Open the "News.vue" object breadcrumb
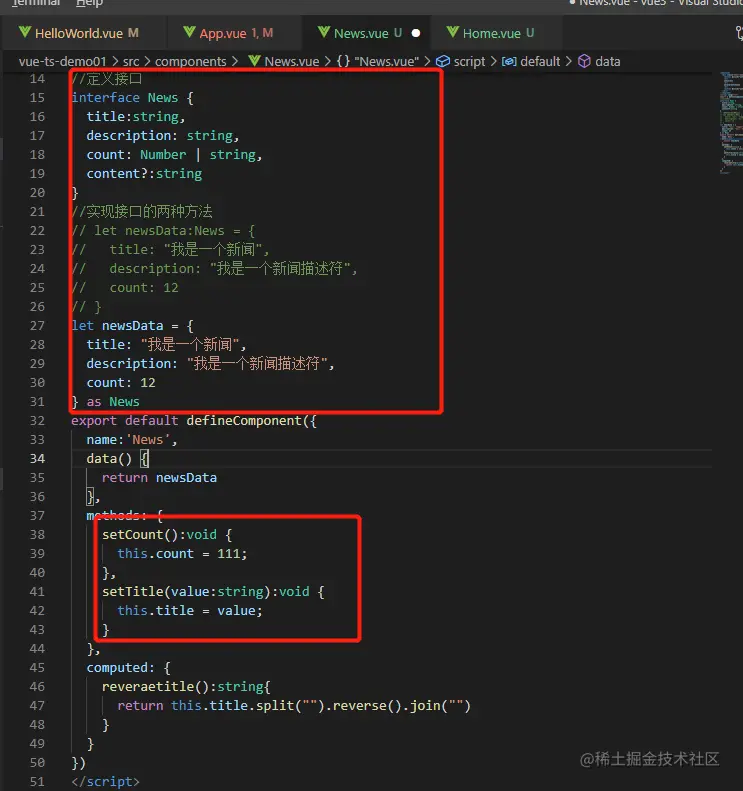743x791 pixels. coord(386,62)
